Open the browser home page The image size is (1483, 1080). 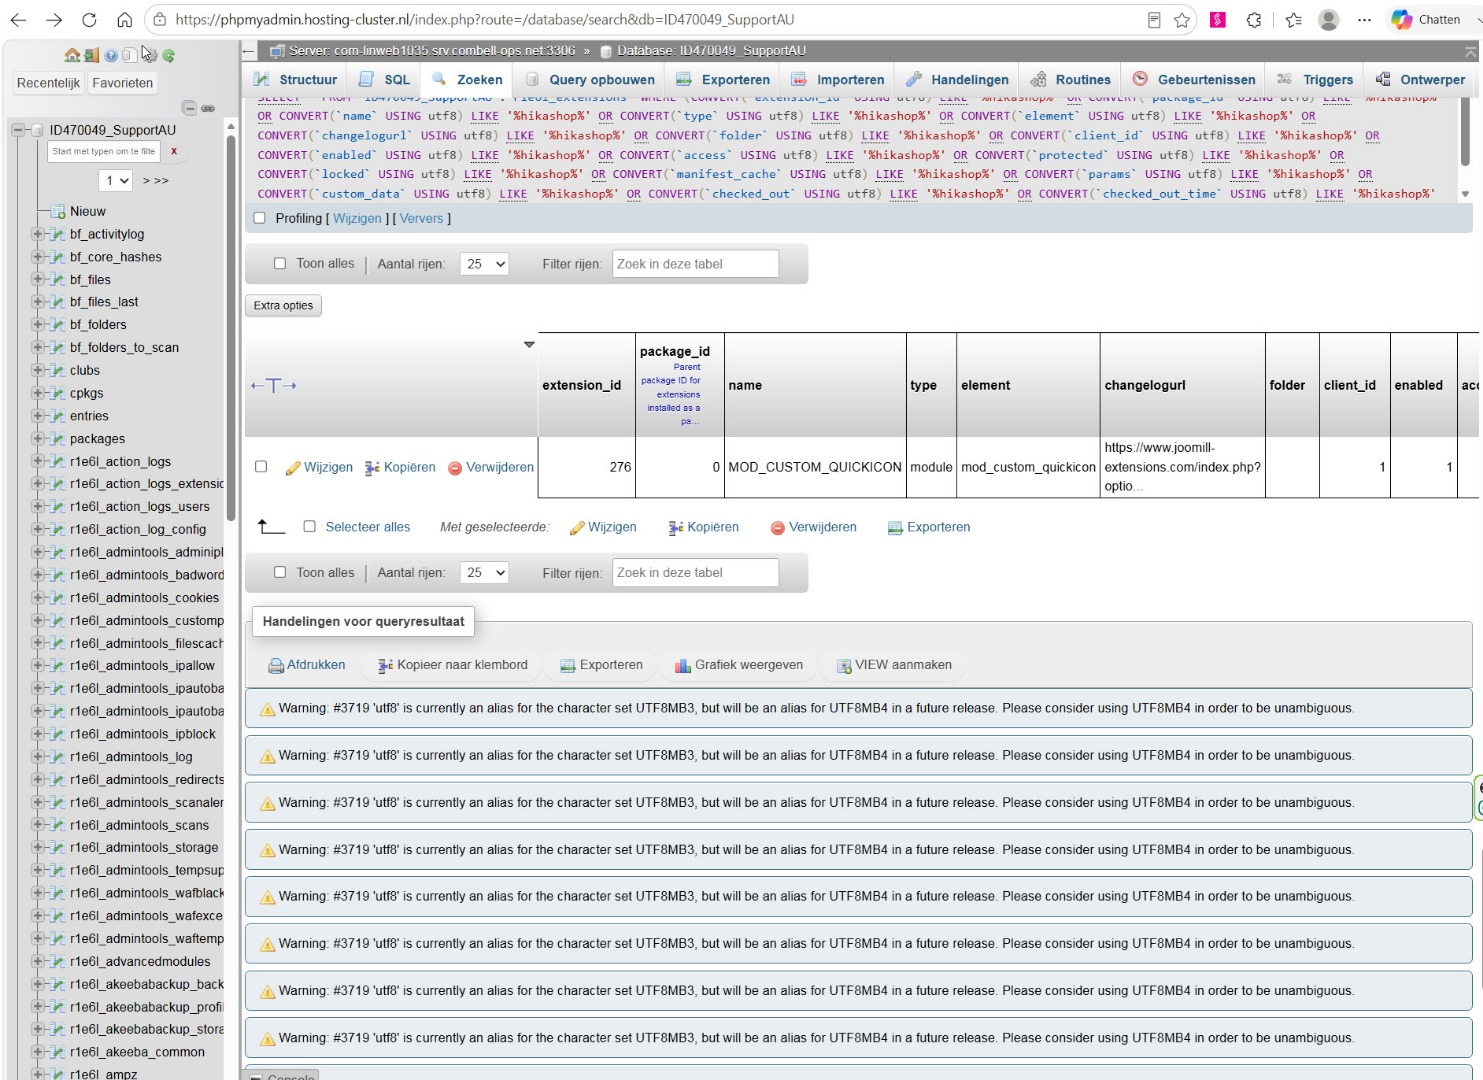click(124, 19)
